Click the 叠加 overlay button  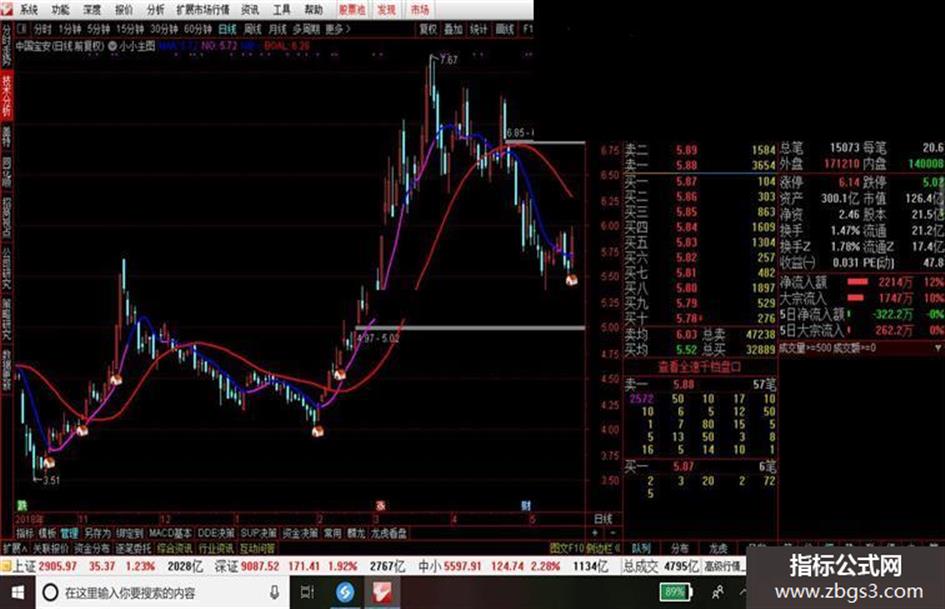click(453, 29)
